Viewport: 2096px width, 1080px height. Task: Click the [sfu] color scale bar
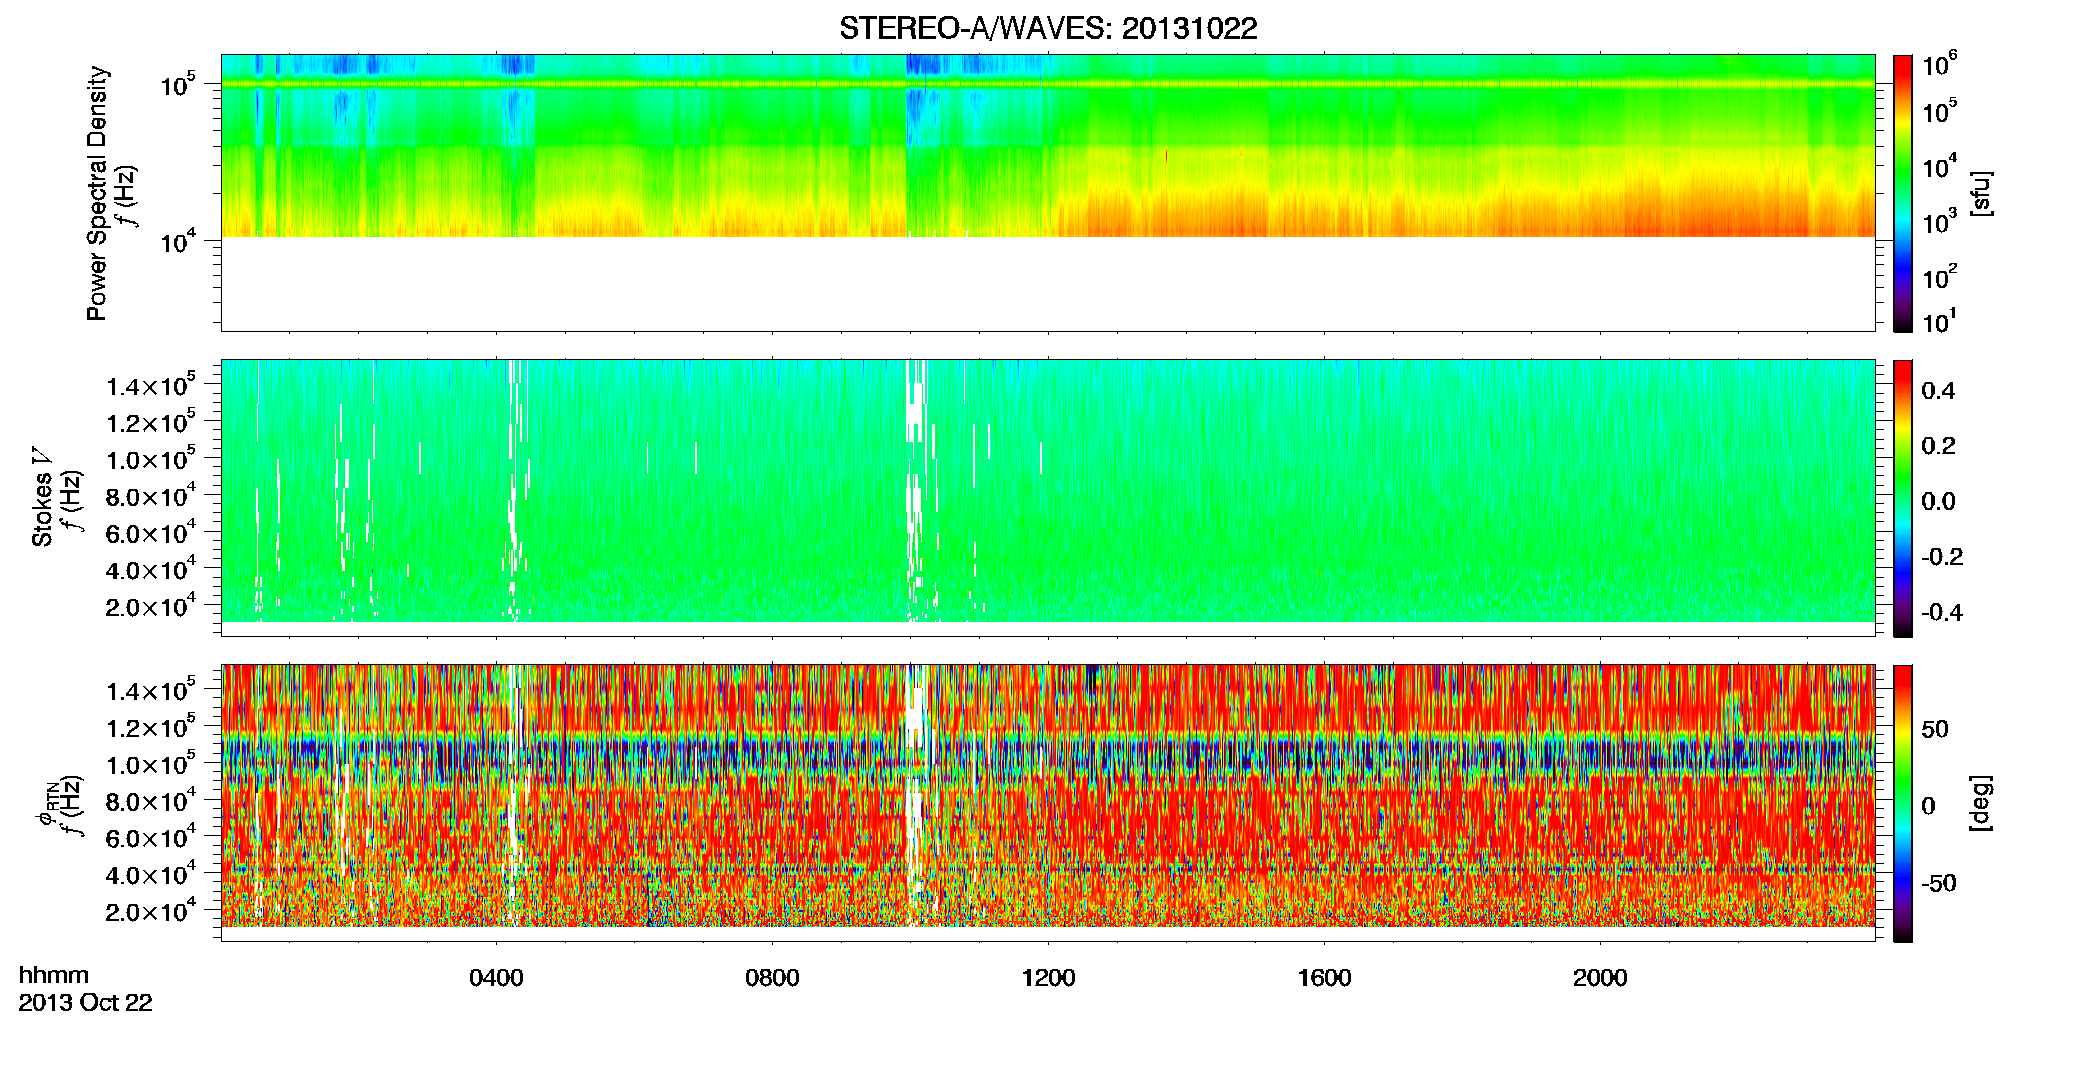click(x=1903, y=192)
